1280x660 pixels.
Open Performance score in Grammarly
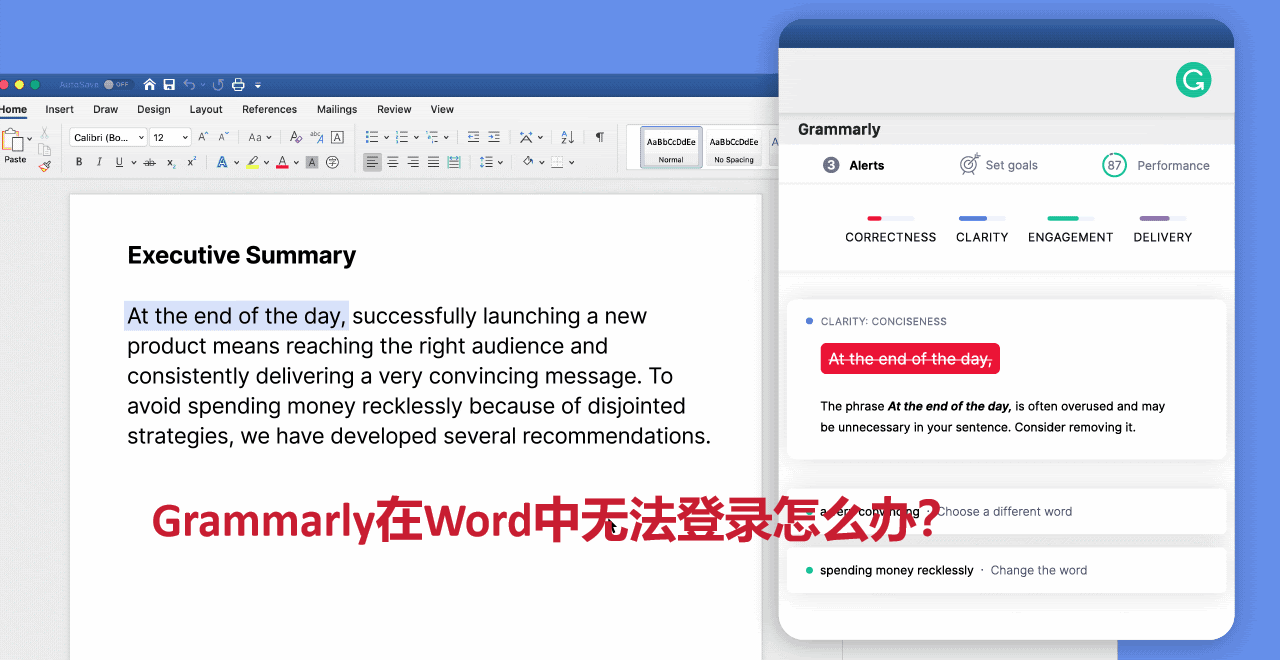(1156, 165)
